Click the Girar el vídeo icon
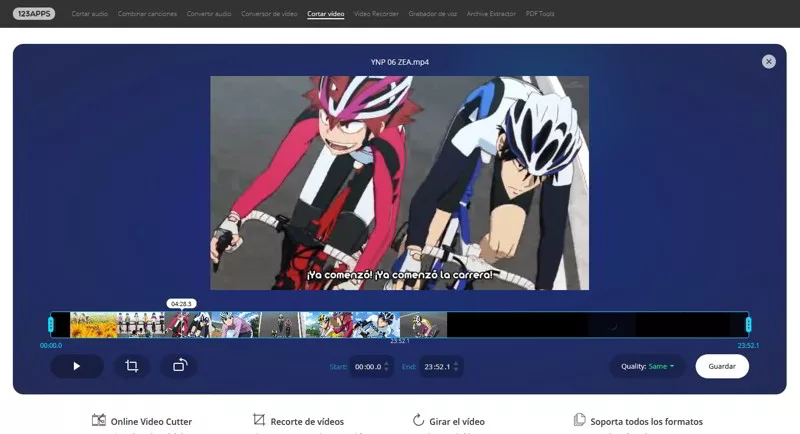The width and height of the screenshot is (800, 434). 419,421
